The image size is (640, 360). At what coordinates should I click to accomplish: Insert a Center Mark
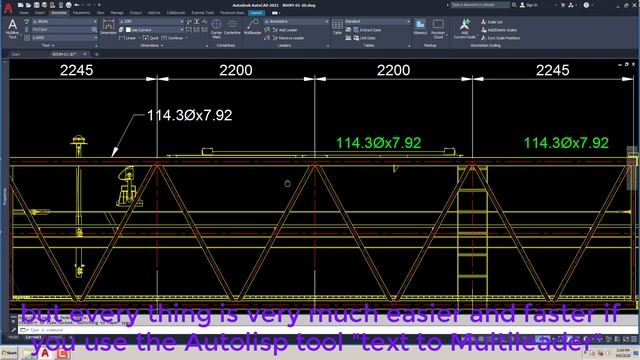(216, 28)
